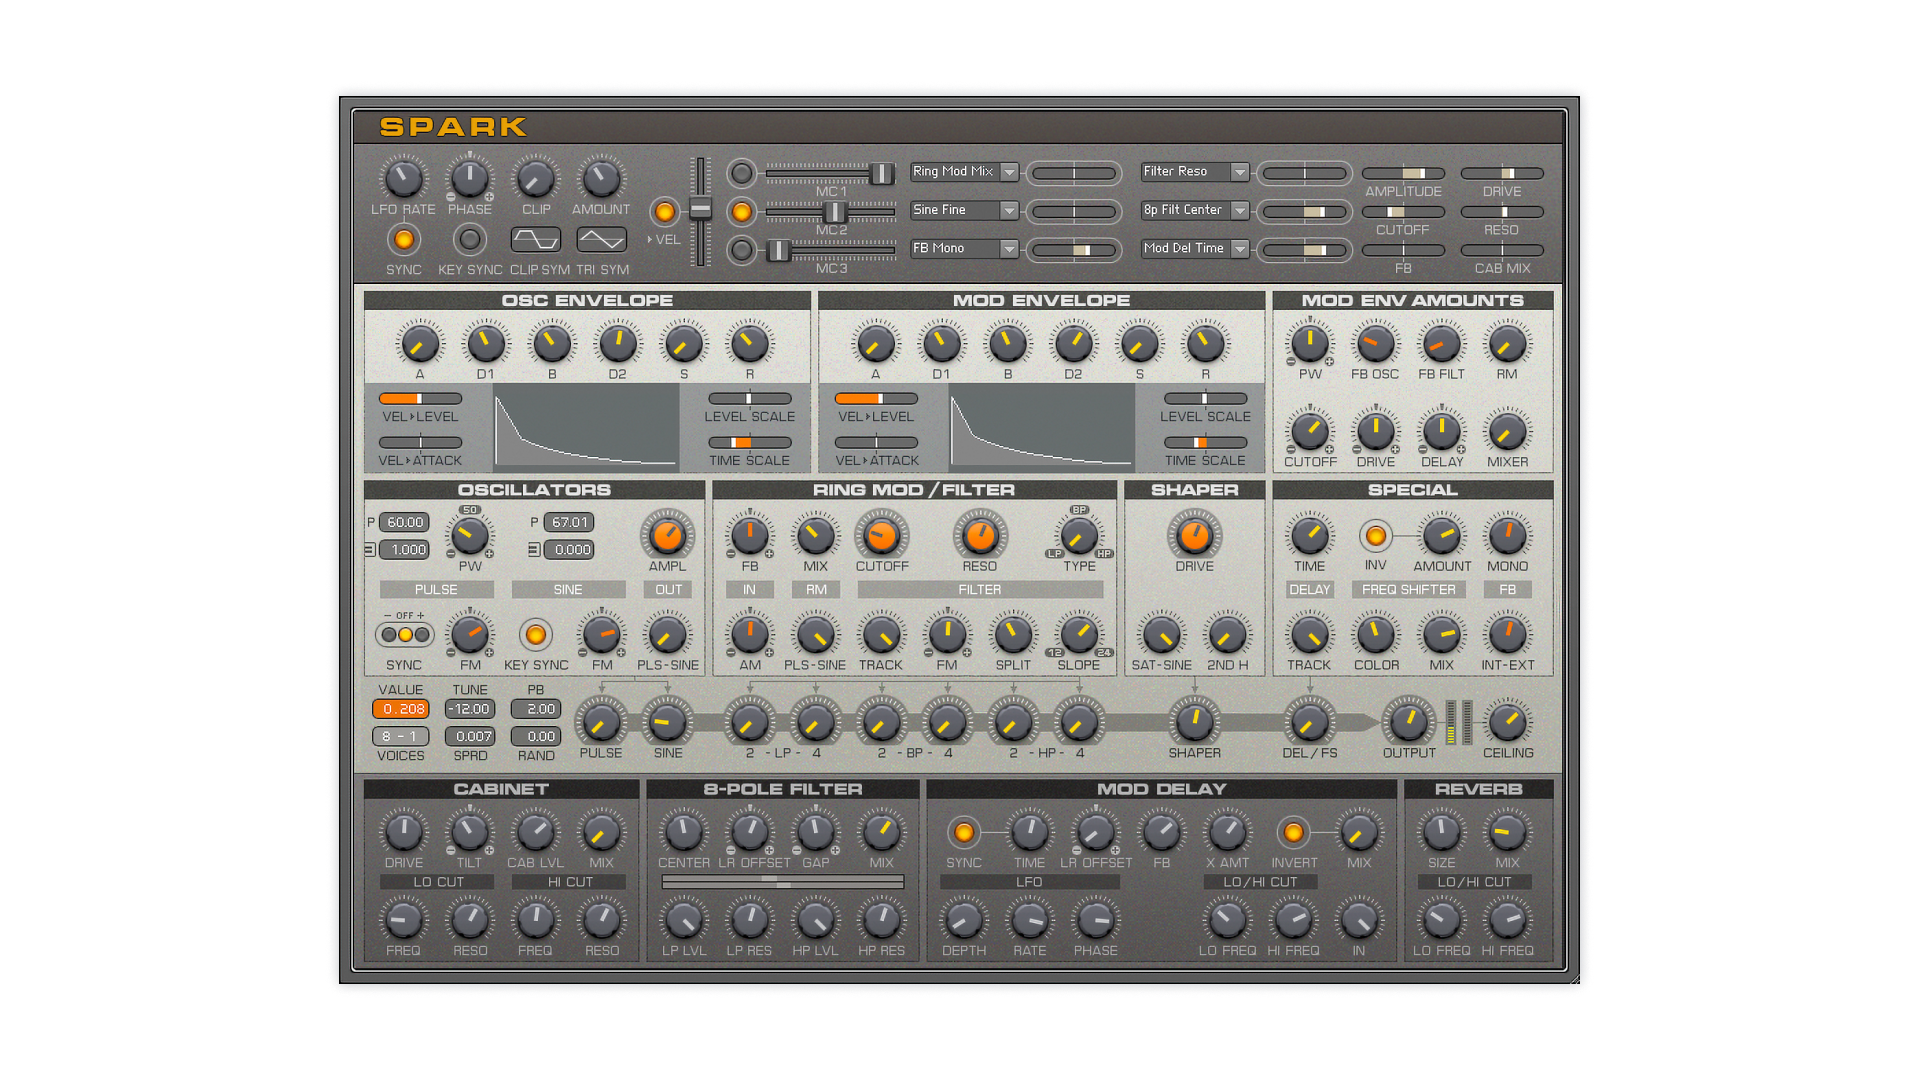Click the Shaper DRIVE knob

click(x=1194, y=536)
